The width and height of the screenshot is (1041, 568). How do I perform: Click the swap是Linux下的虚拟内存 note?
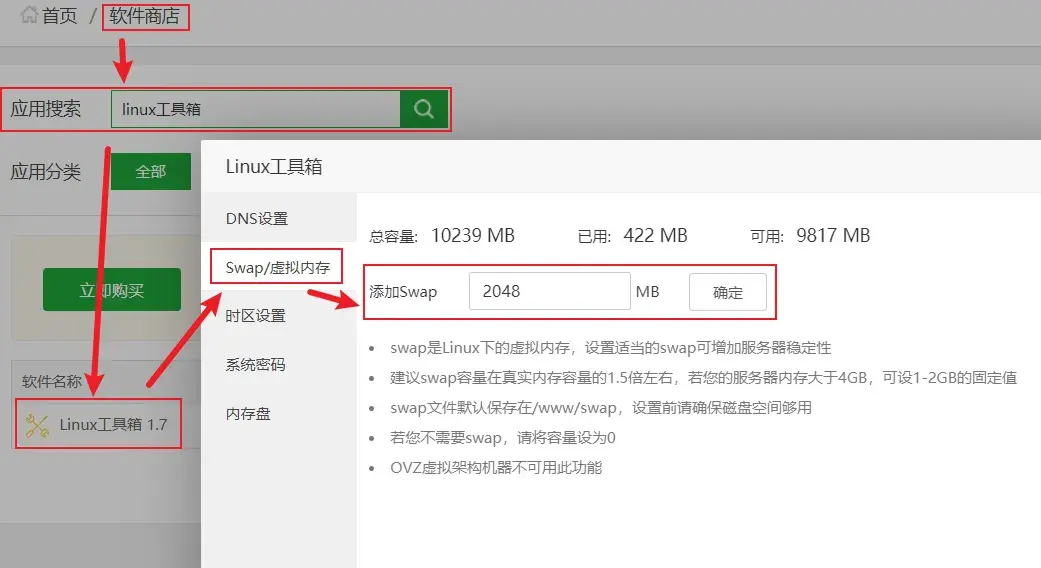coord(611,348)
